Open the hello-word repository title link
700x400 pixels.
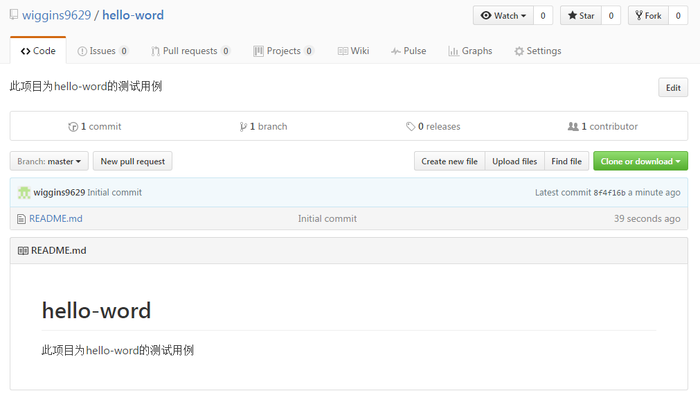tap(133, 15)
